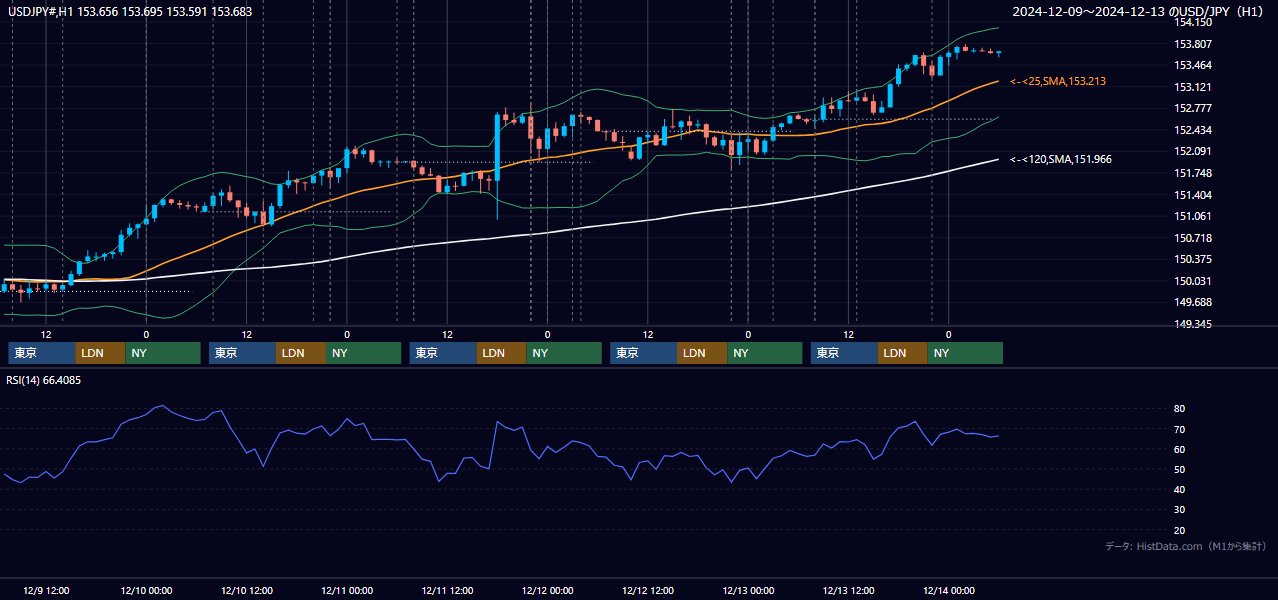Click price axis value 151.404

coord(1193,195)
